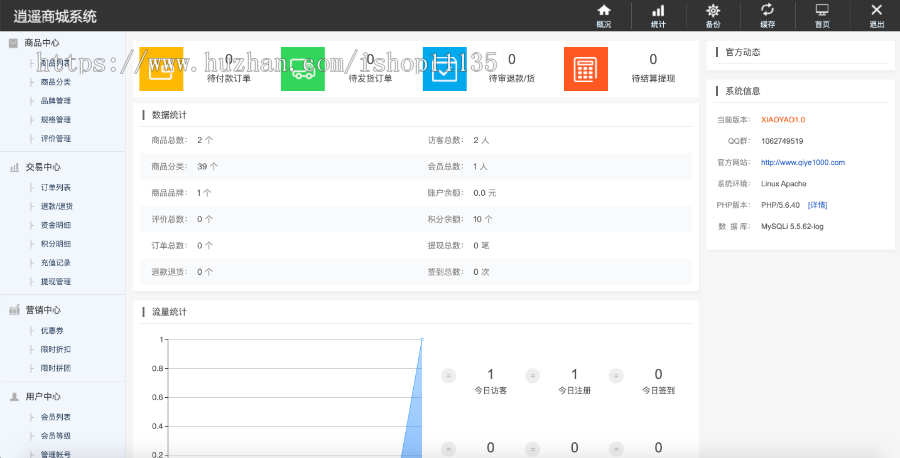Collapse the 商品中心 sidebar section

click(x=42, y=43)
